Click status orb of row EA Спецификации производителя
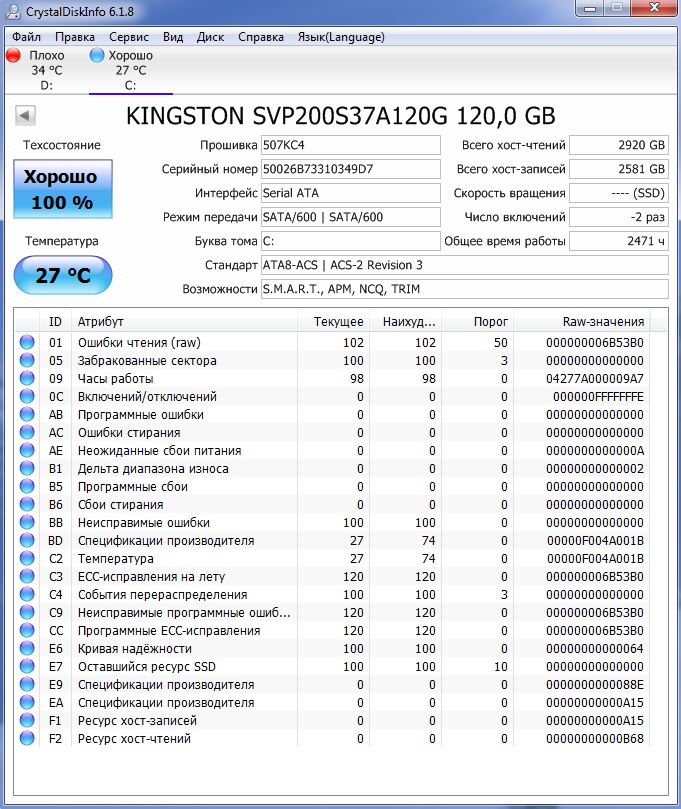 pyautogui.click(x=27, y=702)
